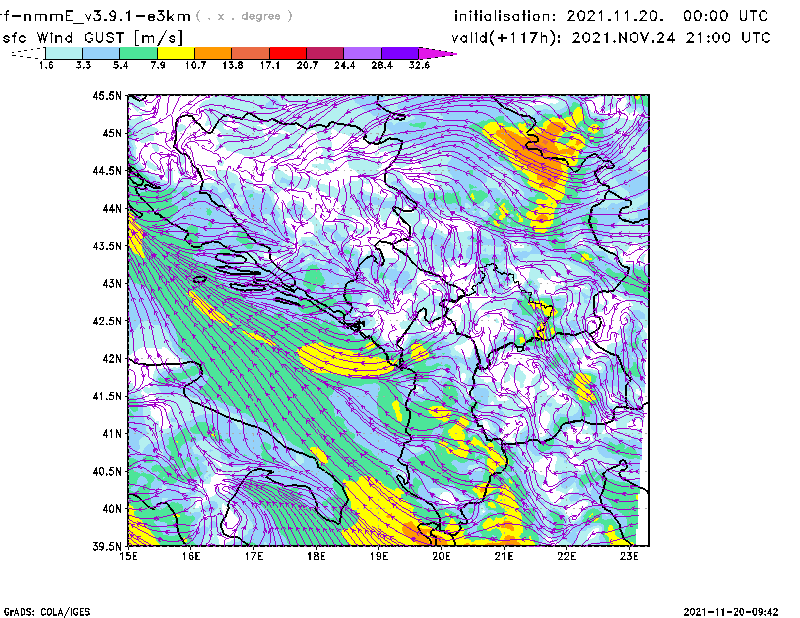Image resolution: width=800 pixels, height=618 pixels.
Task: Click the 22E longitude label
Action: coord(566,556)
